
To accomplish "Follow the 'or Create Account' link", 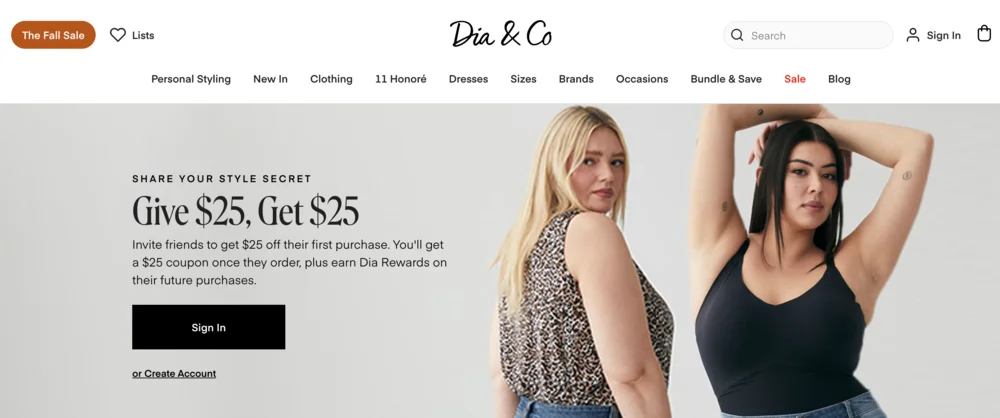I will (174, 373).
